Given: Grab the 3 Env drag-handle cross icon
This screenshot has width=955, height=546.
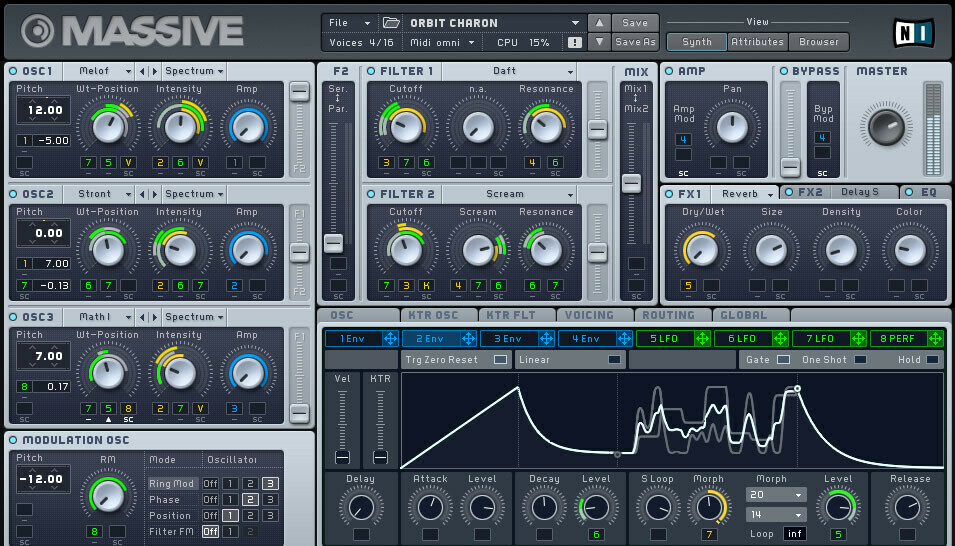Looking at the screenshot, I should point(546,338).
